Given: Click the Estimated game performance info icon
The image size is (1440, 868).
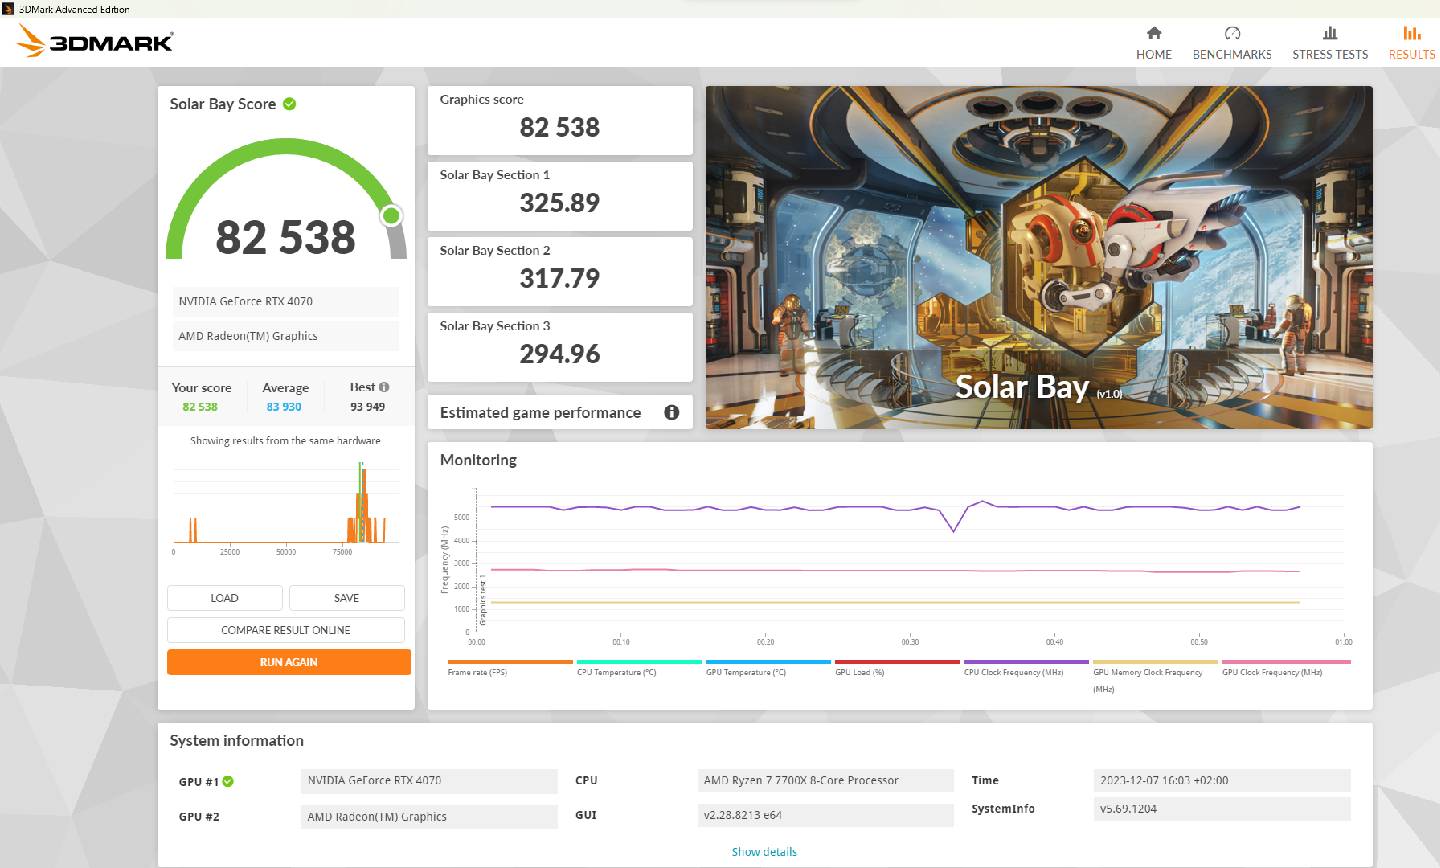Looking at the screenshot, I should pyautogui.click(x=672, y=412).
